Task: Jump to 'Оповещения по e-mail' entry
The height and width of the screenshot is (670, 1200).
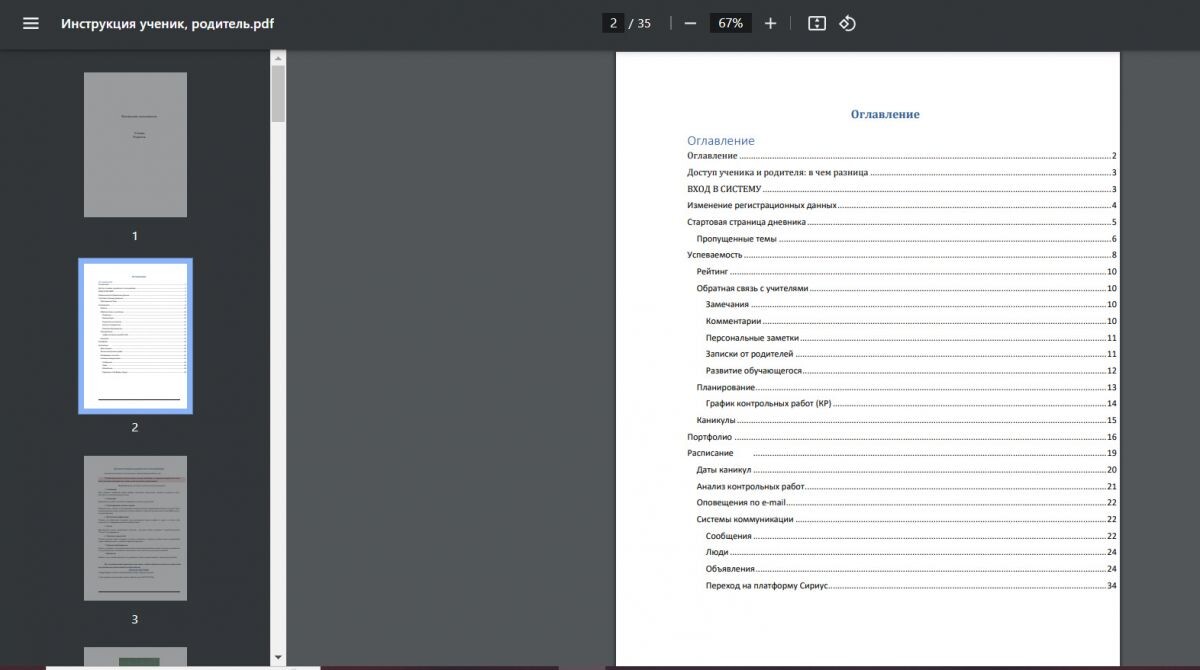Action: (906, 502)
